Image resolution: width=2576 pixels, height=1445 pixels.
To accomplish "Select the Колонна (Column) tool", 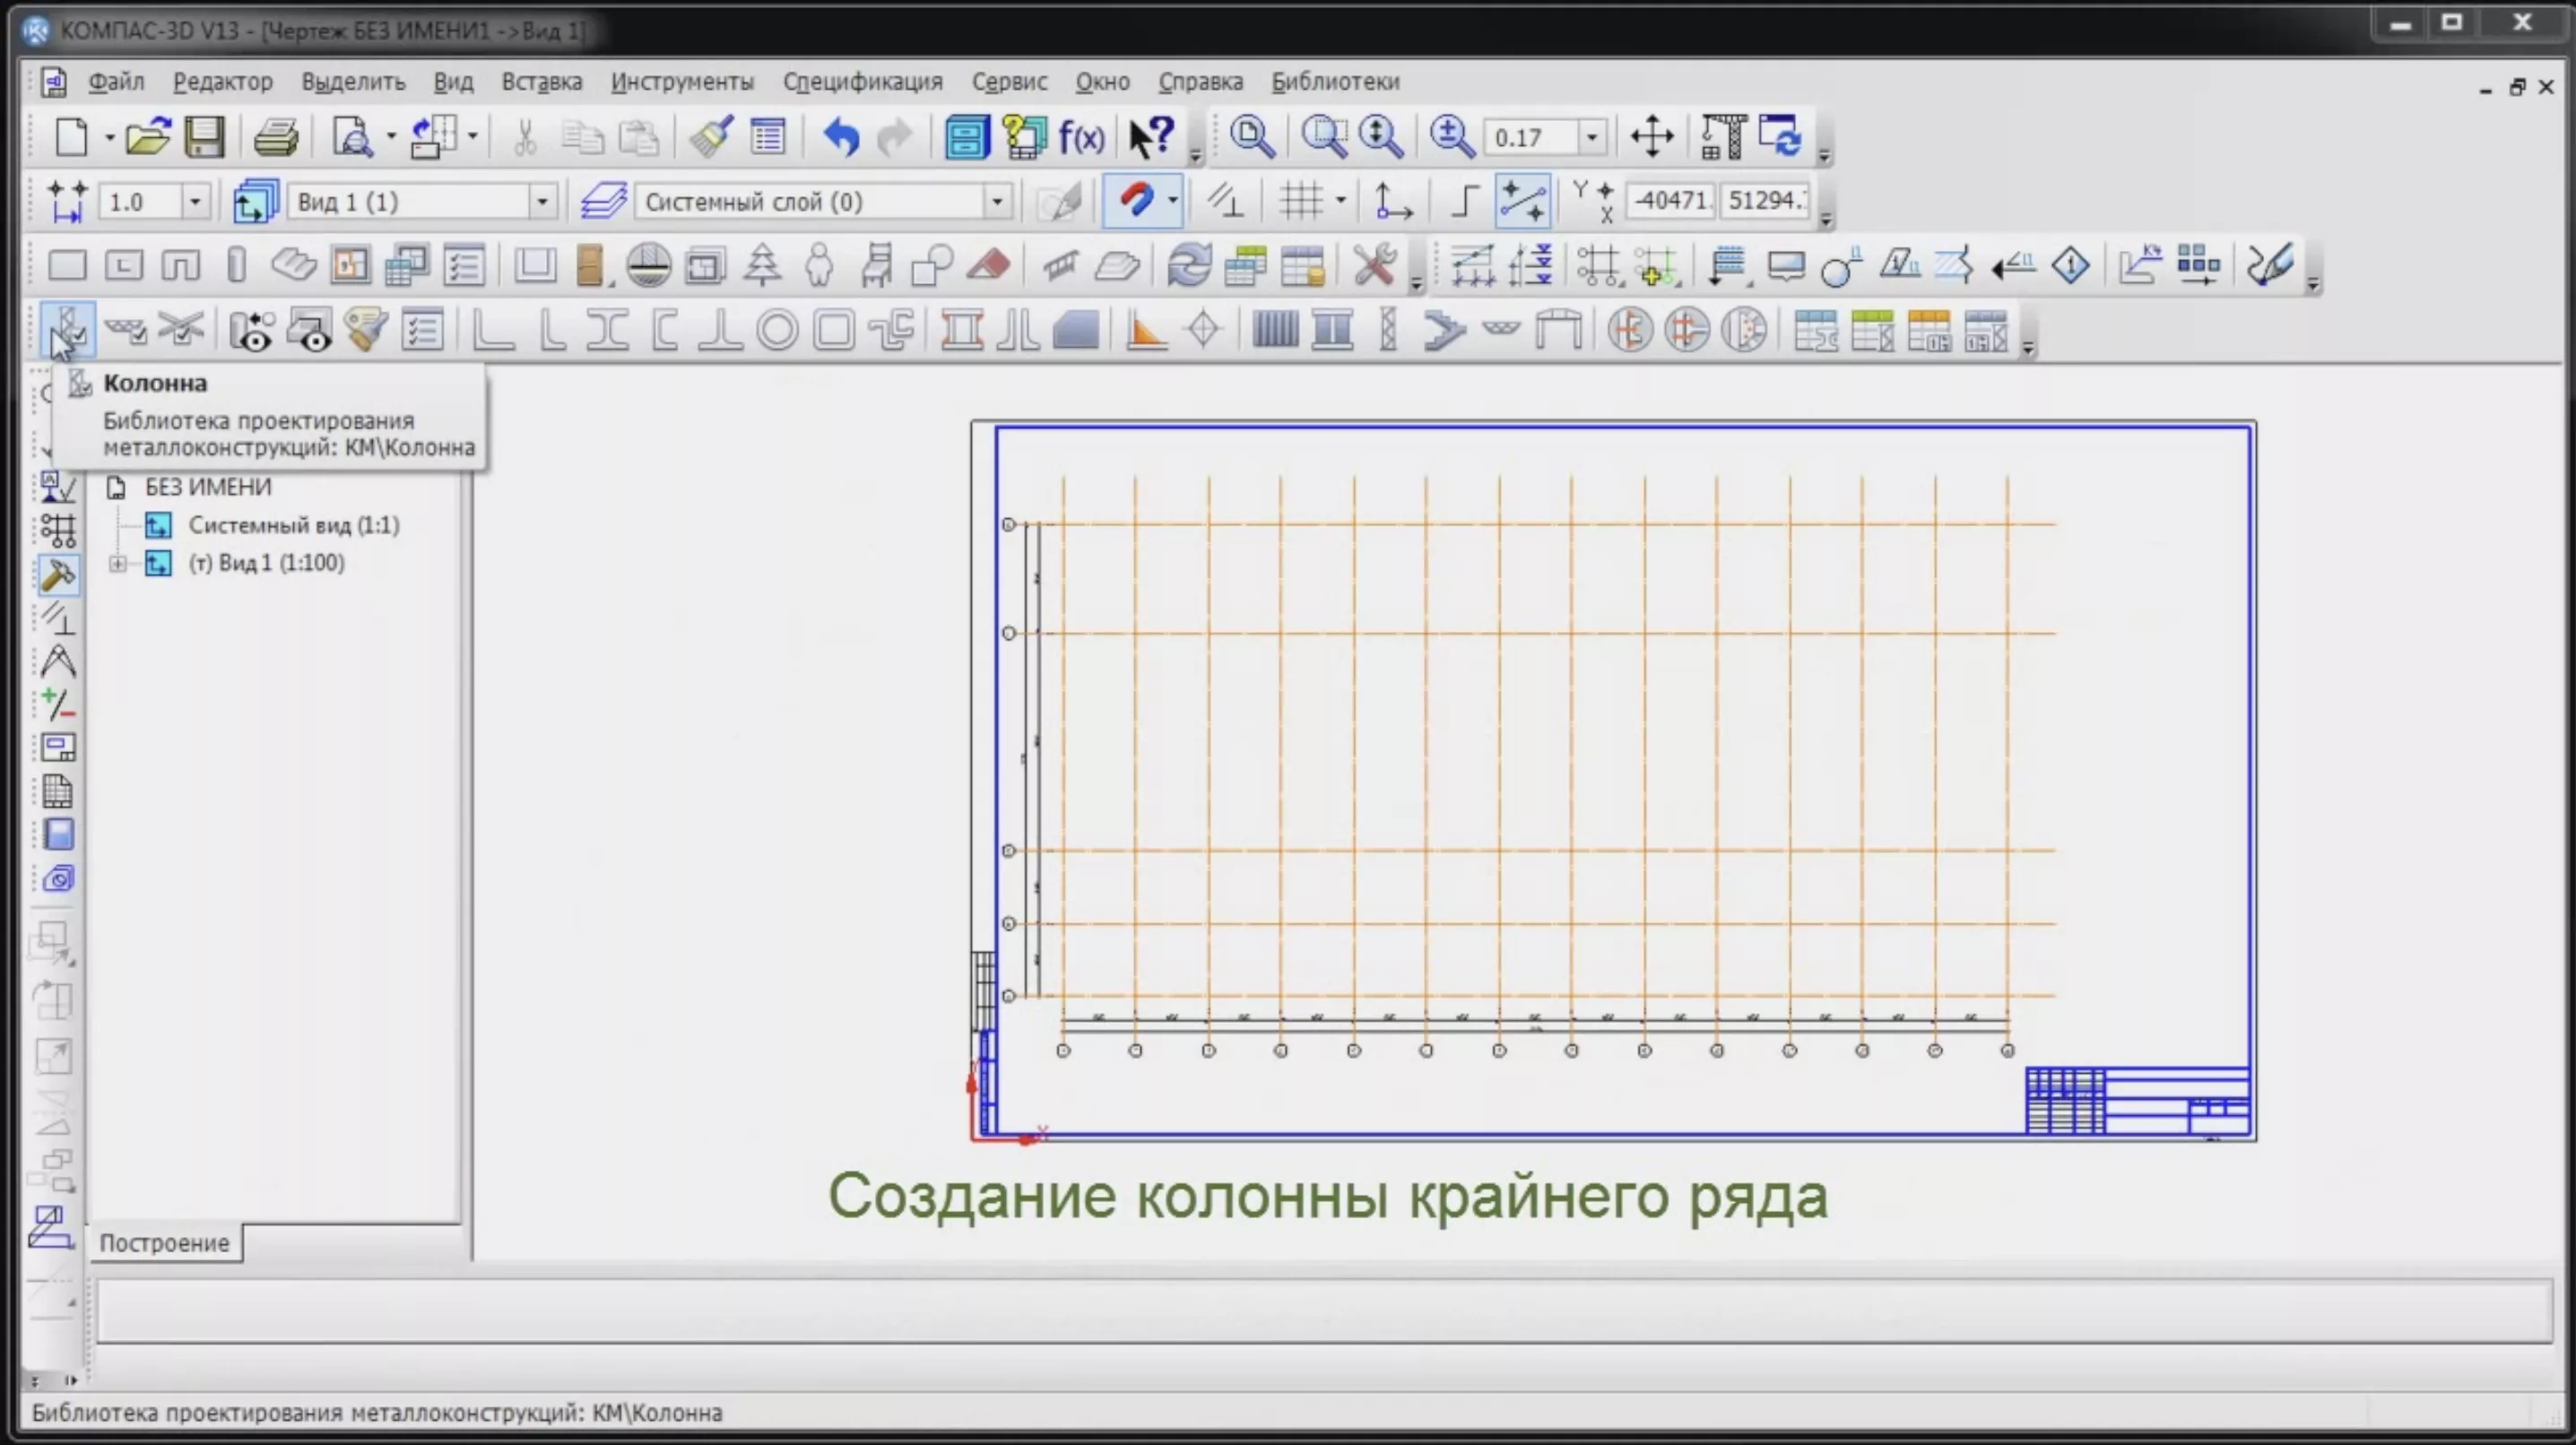I will (x=68, y=330).
